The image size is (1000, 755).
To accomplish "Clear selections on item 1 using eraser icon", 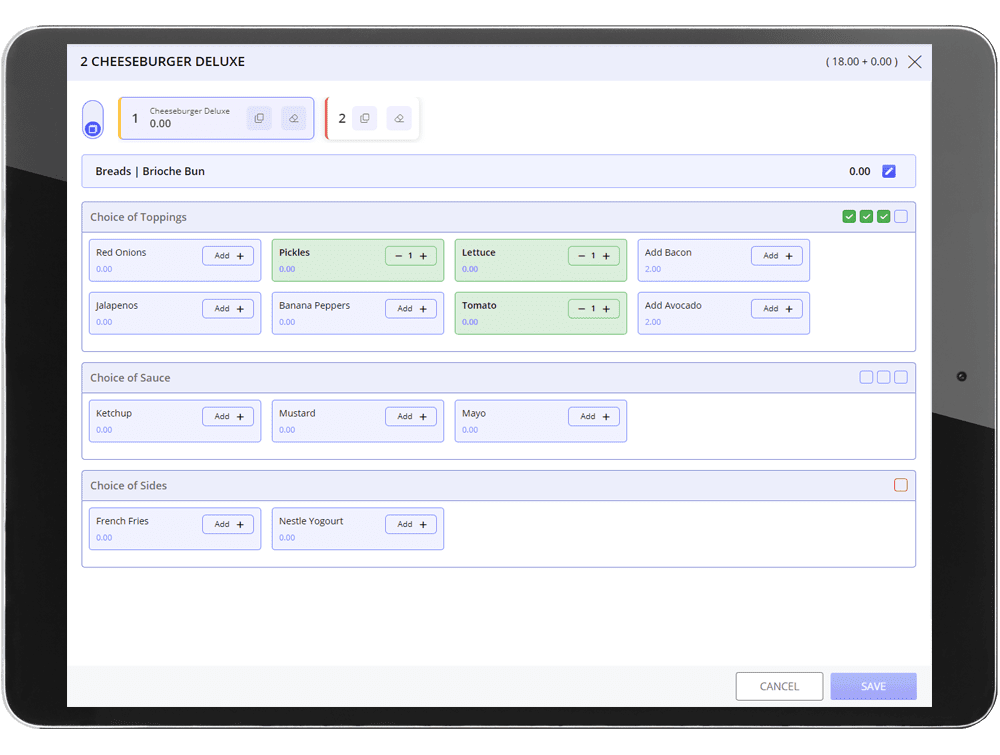I will (293, 118).
